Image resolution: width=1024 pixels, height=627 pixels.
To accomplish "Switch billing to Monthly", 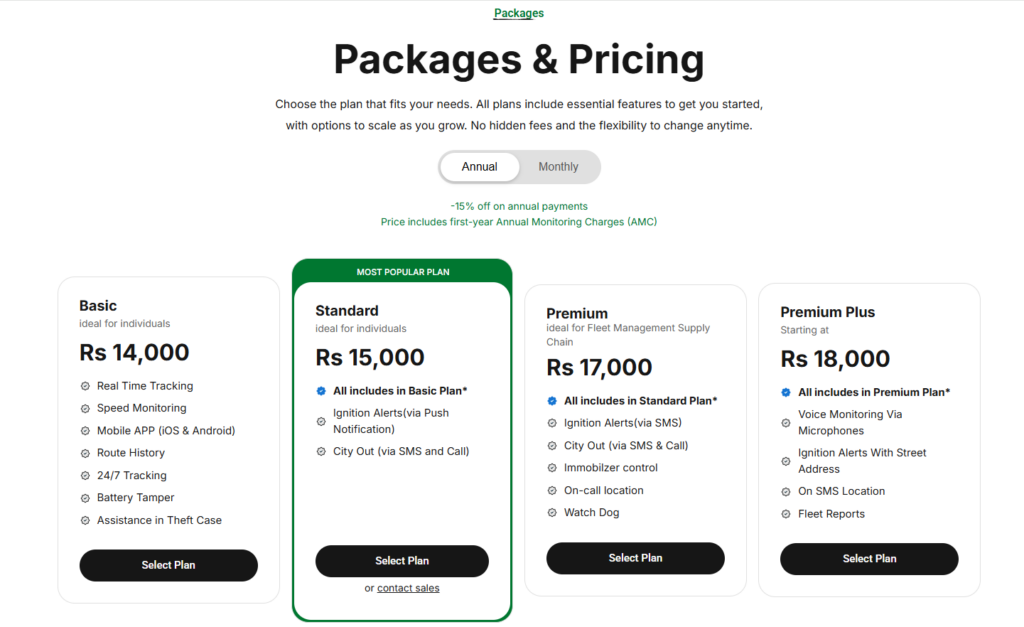I will (558, 167).
